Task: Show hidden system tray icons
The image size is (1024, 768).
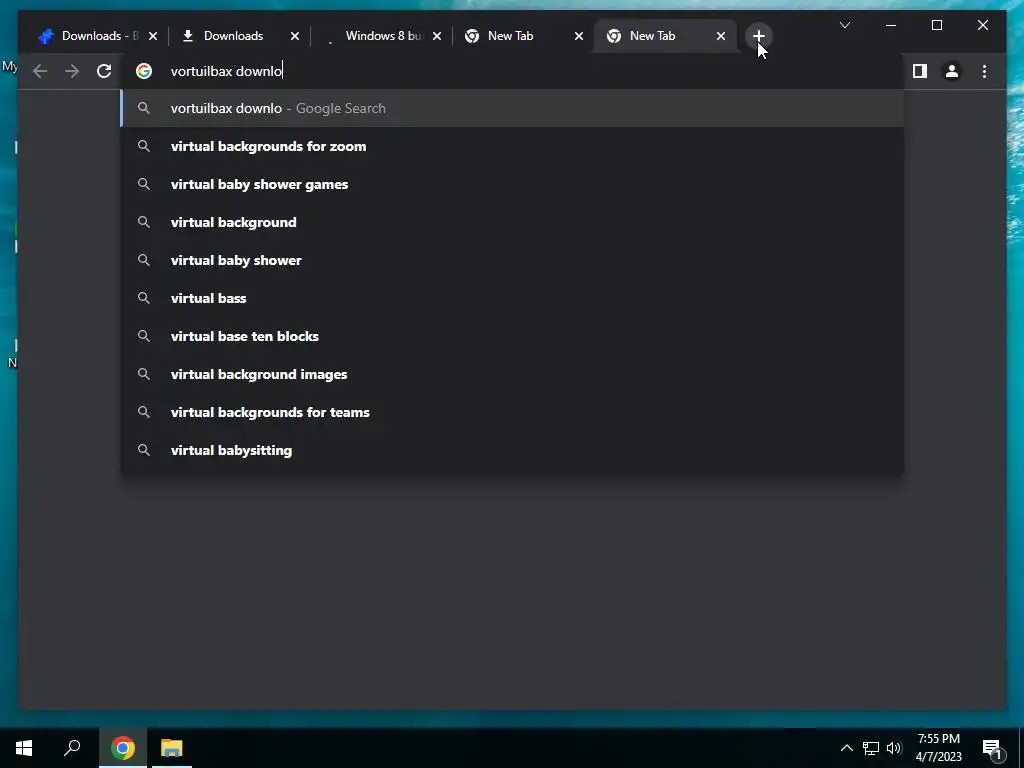Action: point(846,748)
